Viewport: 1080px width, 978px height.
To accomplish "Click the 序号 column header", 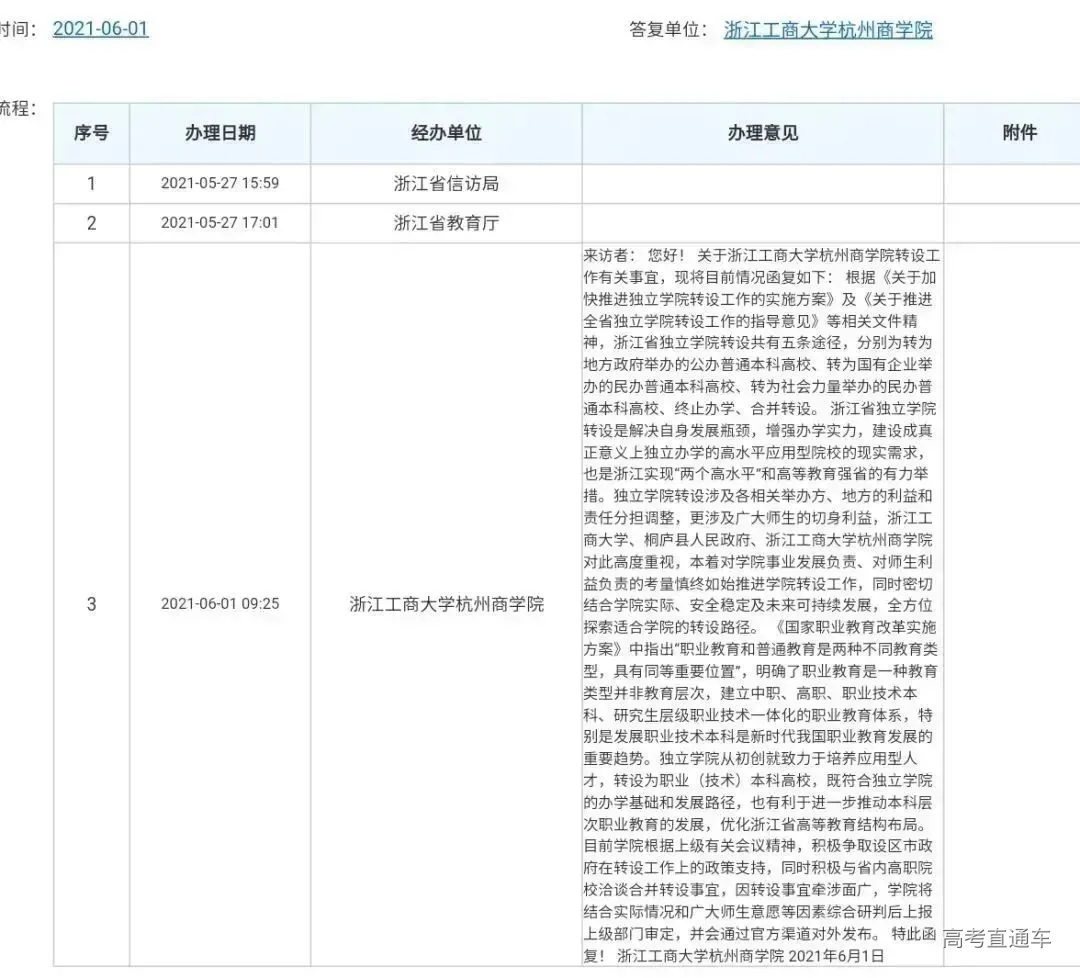I will [x=91, y=133].
